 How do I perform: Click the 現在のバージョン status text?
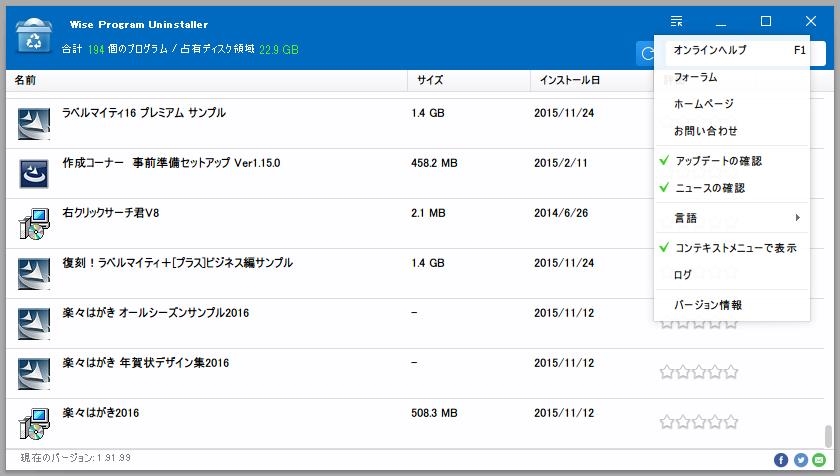click(75, 458)
